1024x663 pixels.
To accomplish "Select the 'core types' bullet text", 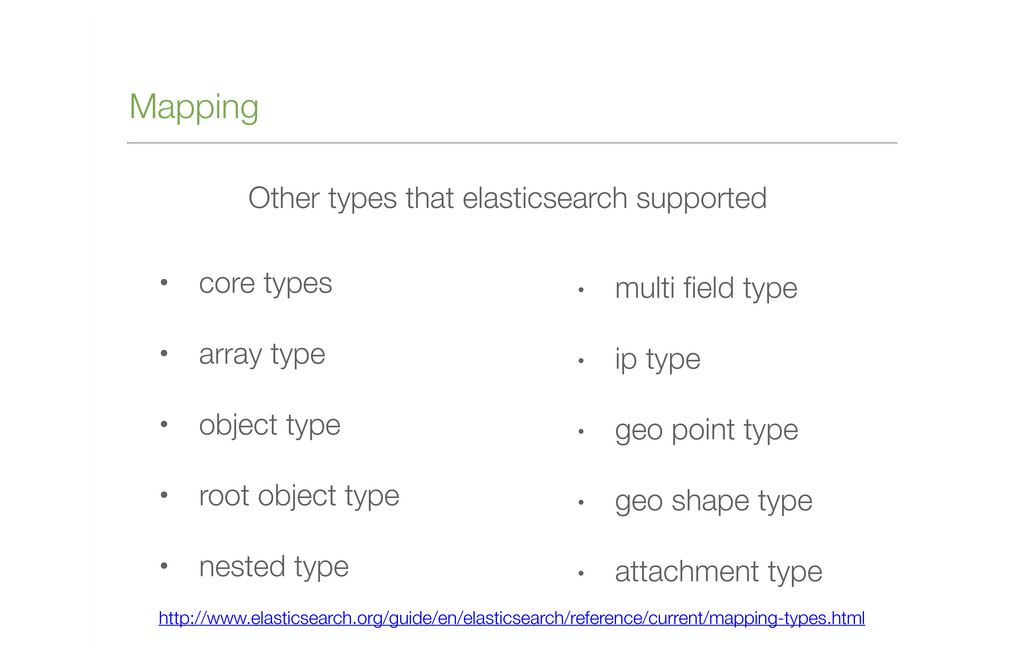I will coord(265,284).
